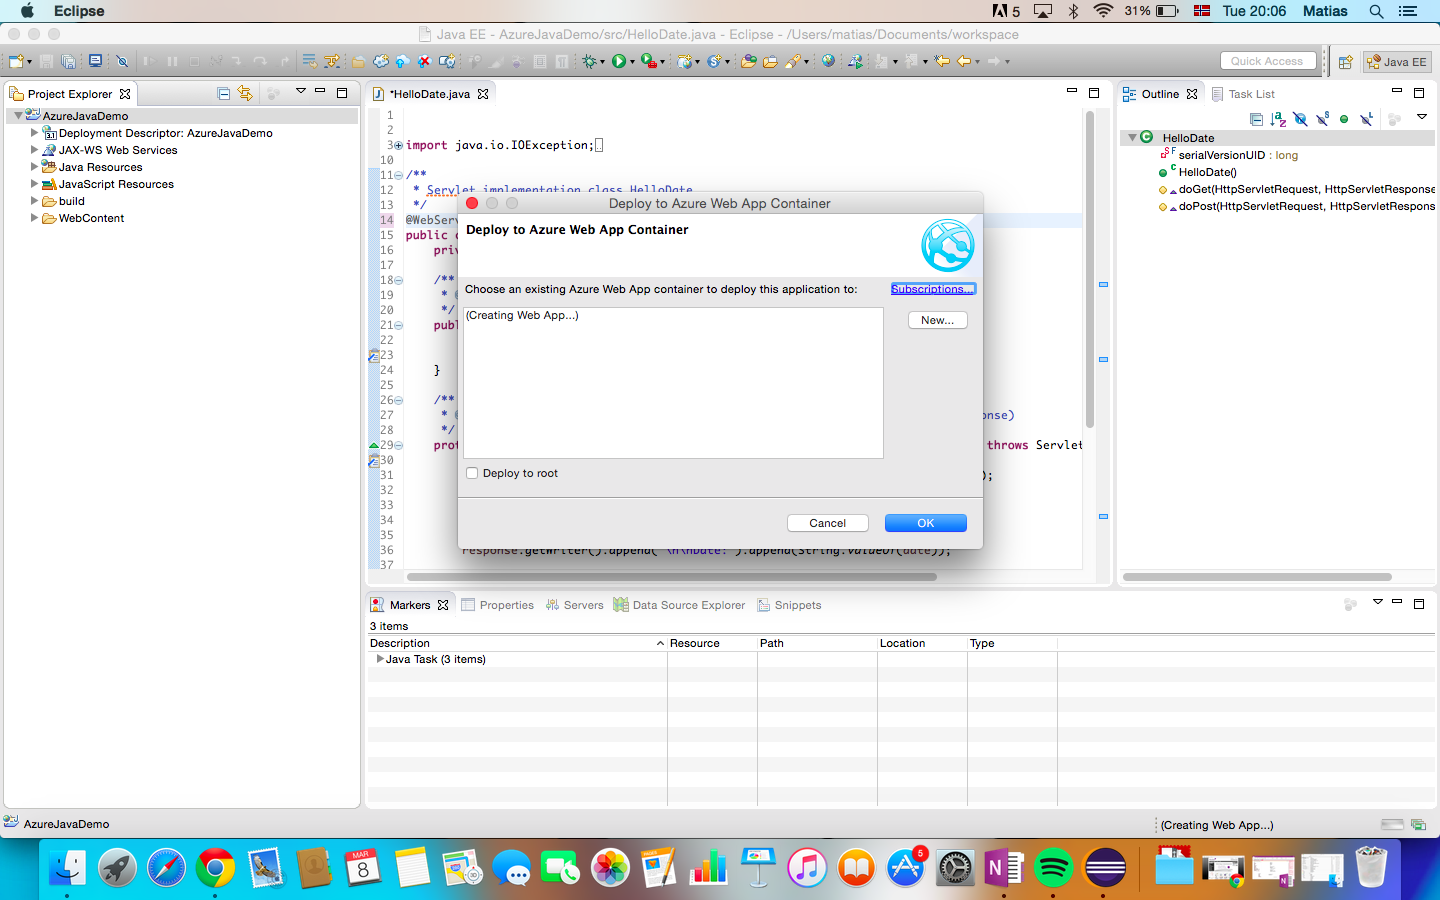The image size is (1440, 900).
Task: Maximize the Project Explorer view
Action: (342, 92)
